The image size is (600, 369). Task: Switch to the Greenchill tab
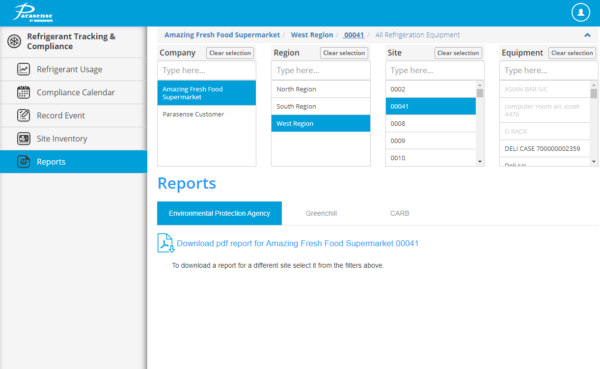click(321, 213)
